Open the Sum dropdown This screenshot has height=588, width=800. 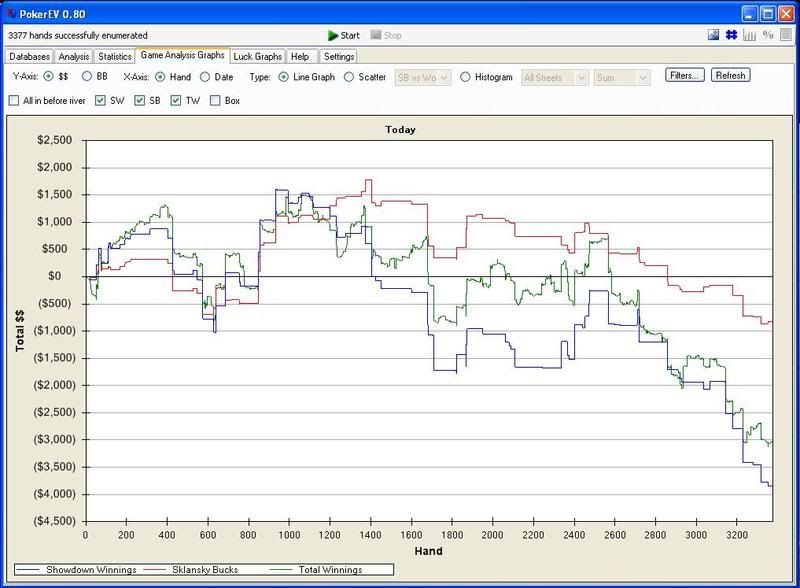pos(621,78)
